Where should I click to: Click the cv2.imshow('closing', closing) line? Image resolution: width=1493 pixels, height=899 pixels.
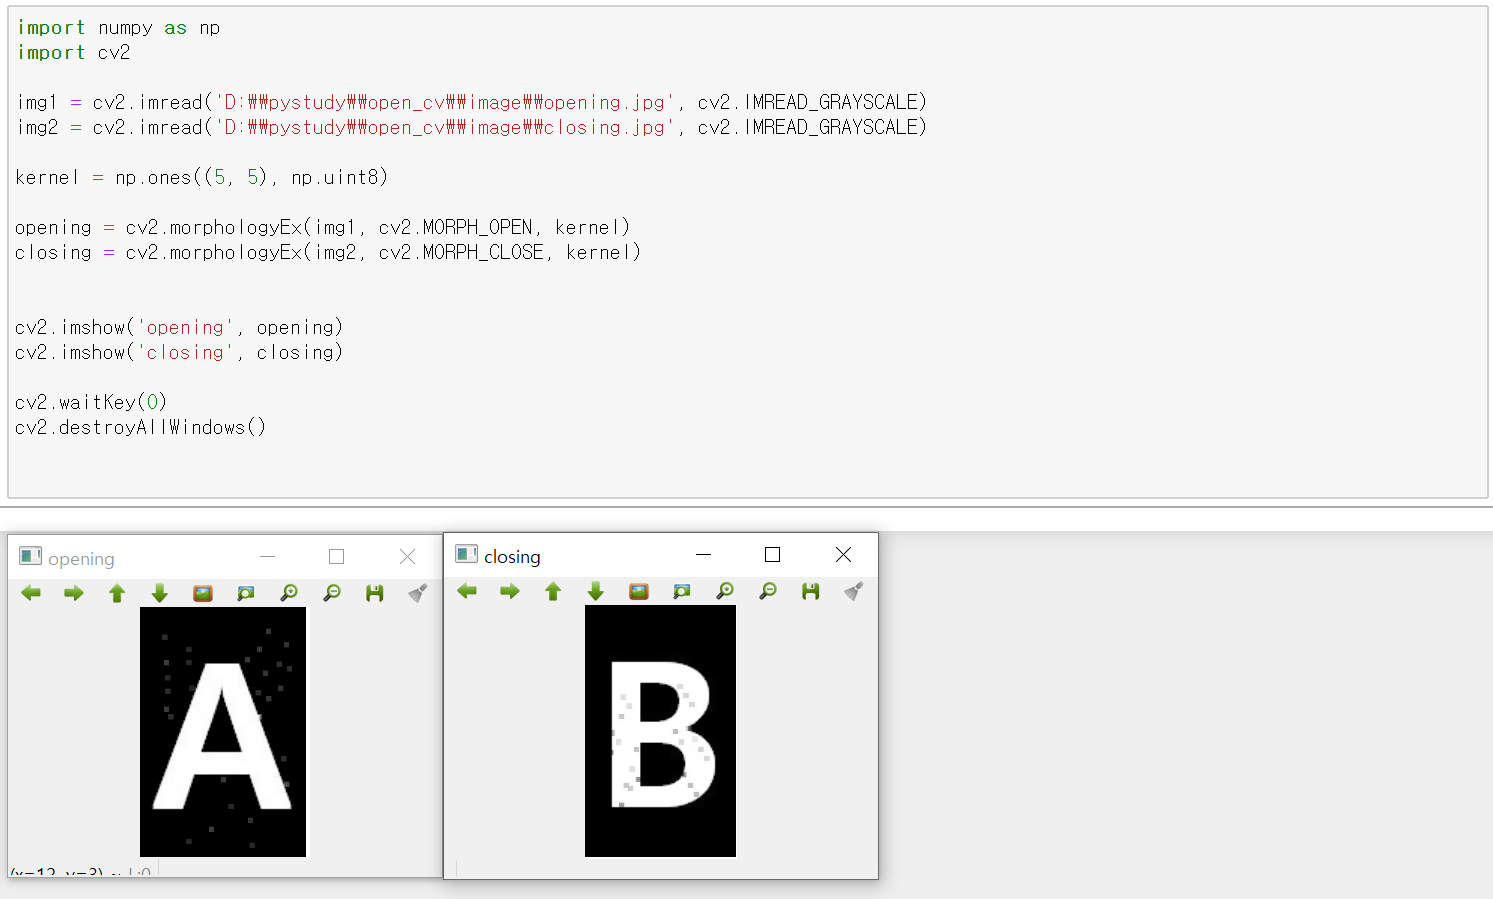tap(179, 352)
